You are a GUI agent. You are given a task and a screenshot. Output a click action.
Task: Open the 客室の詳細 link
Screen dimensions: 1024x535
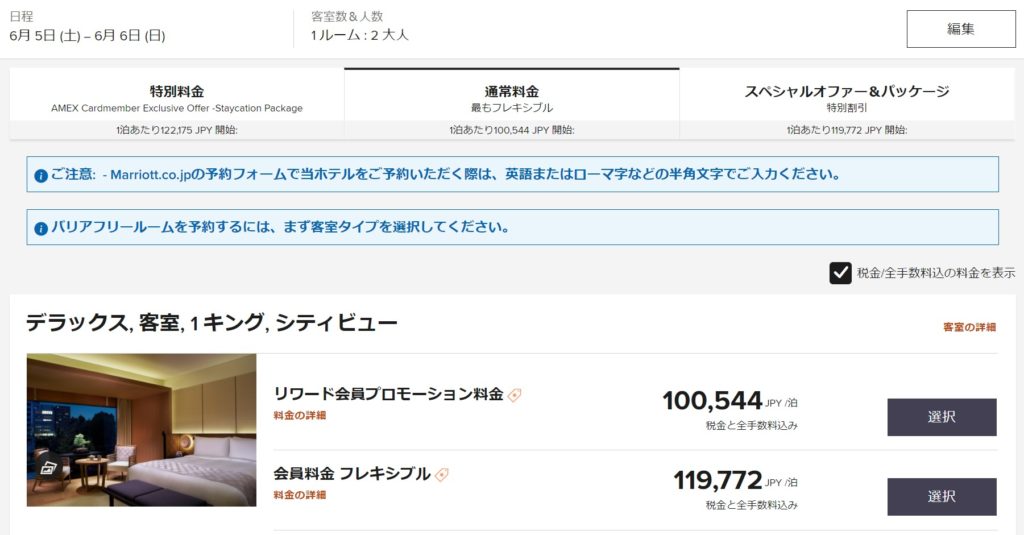(969, 327)
